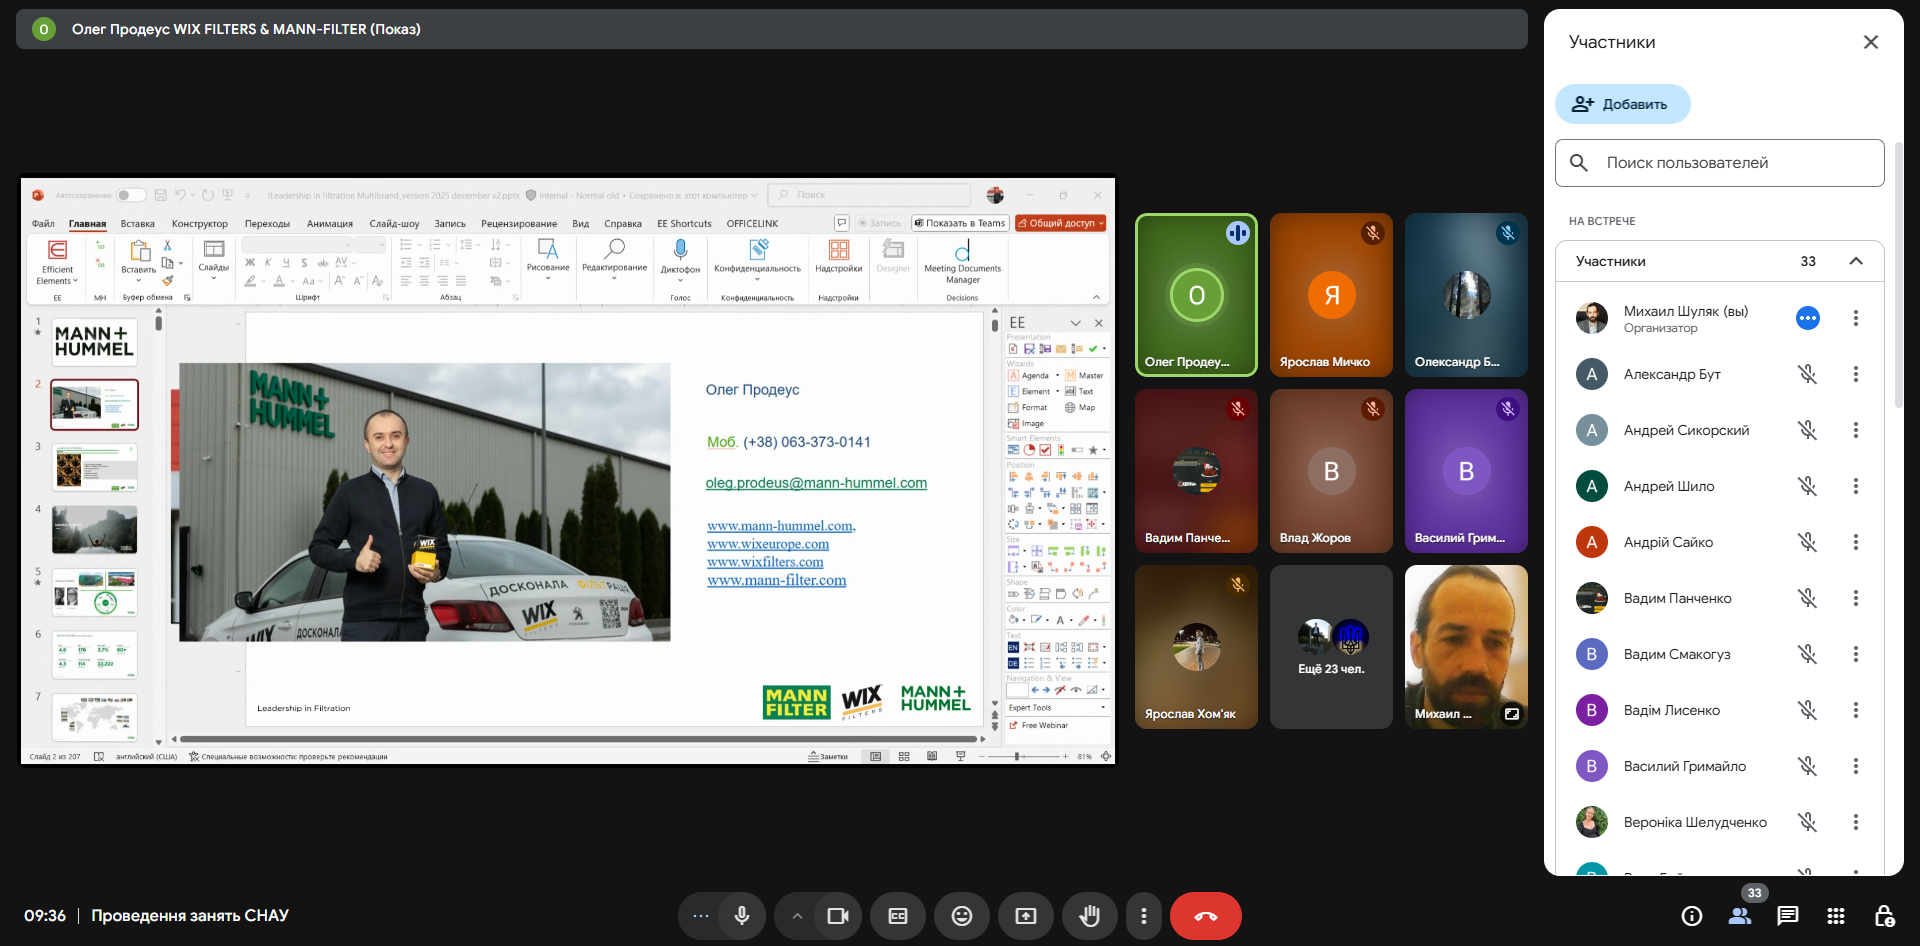Select the Ярослав Мичко video tile
1920x946 pixels.
(1331, 295)
